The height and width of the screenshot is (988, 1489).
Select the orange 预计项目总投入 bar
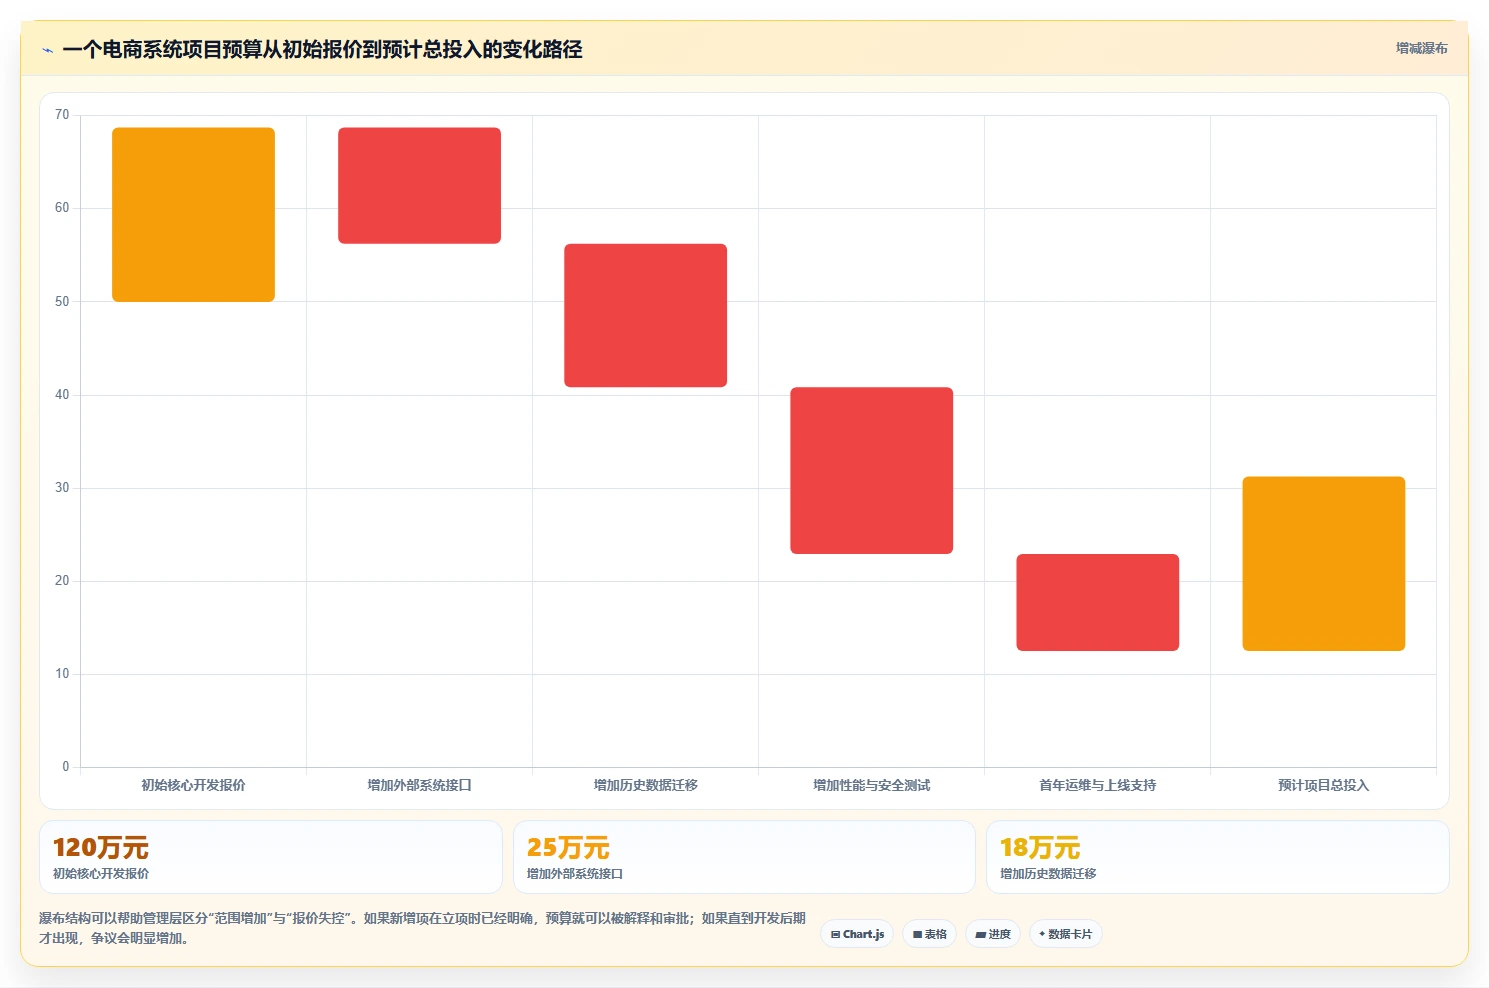1323,564
